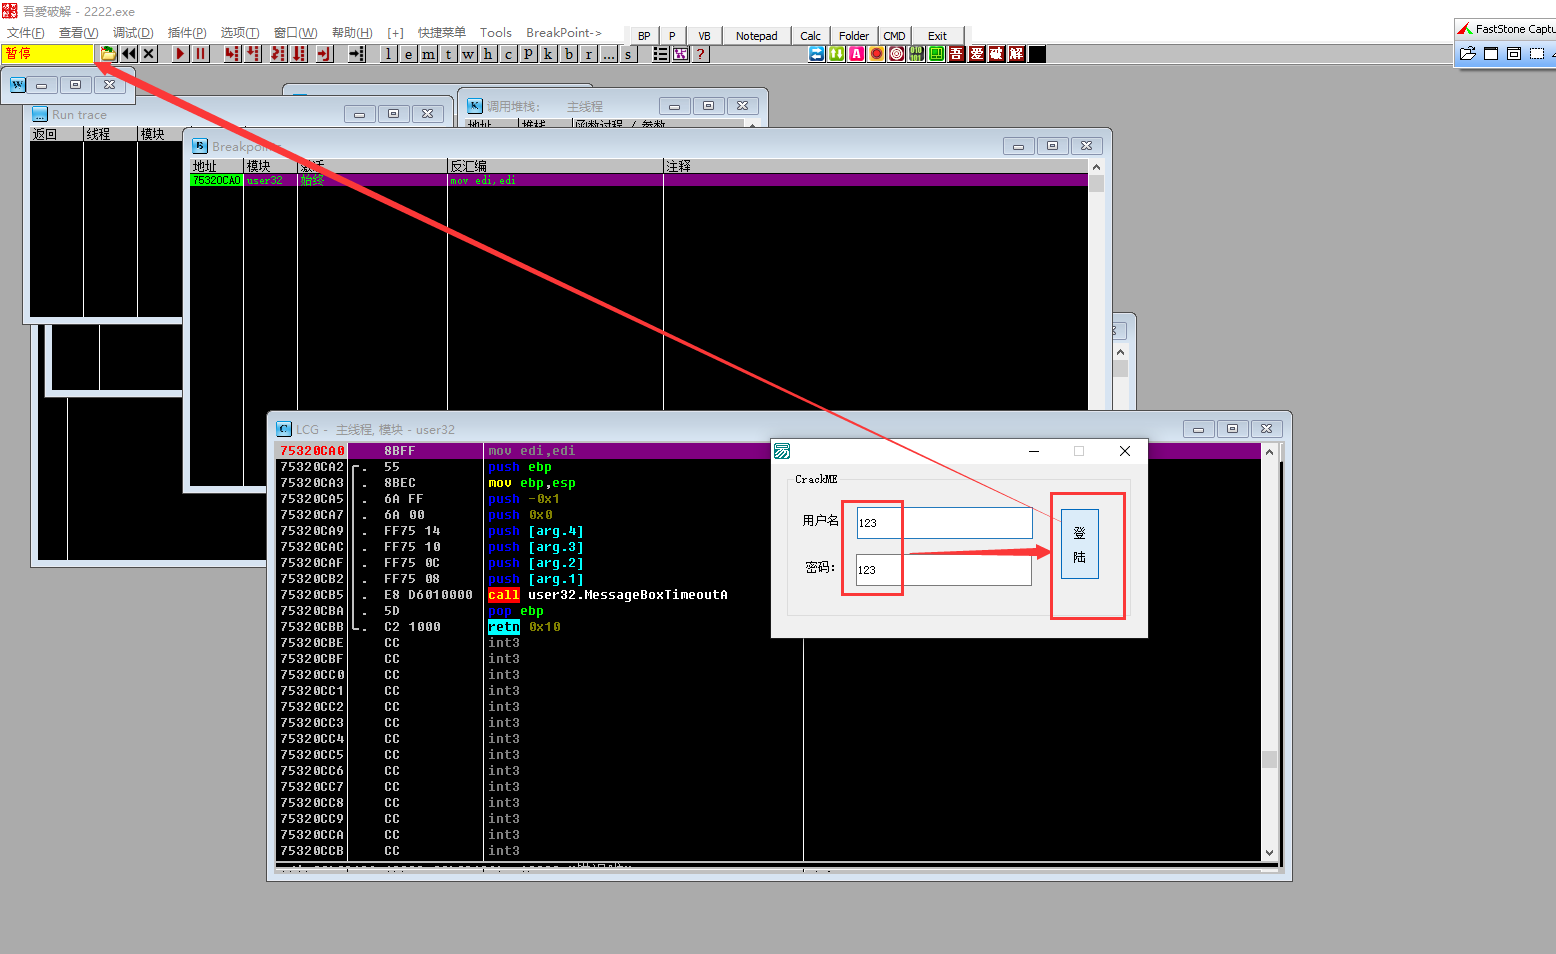Open the Tools menu
Screen dimensions: 1556x954
[496, 33]
